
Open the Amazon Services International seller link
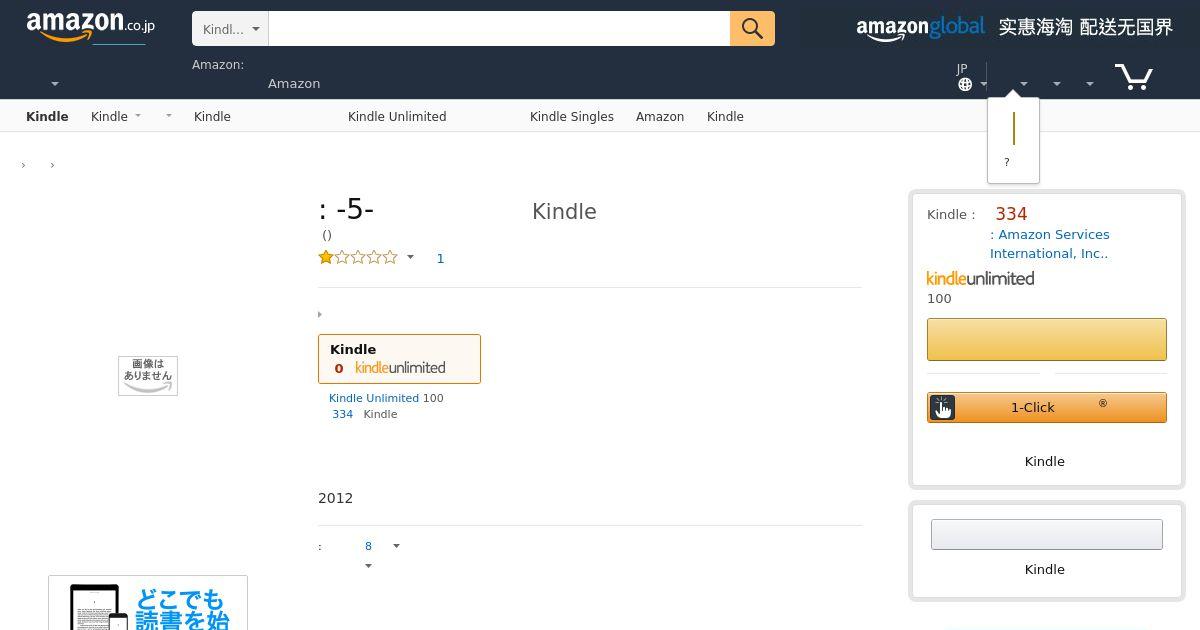(1050, 244)
